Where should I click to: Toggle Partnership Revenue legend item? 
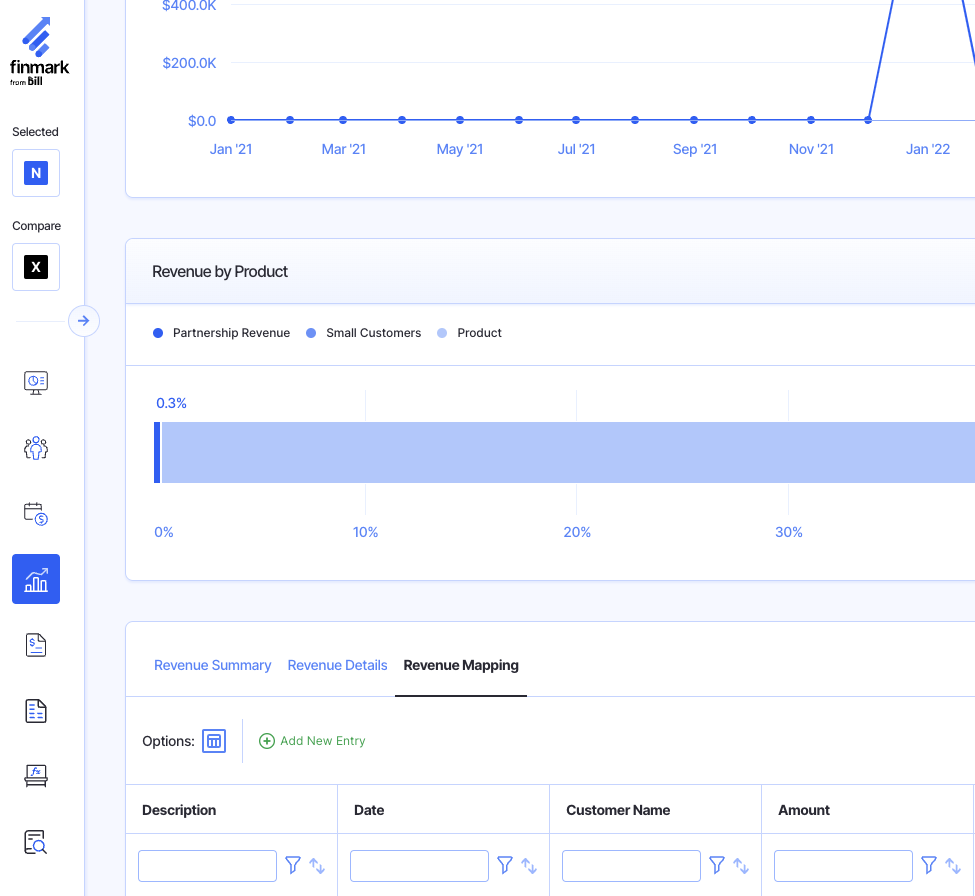[x=222, y=333]
